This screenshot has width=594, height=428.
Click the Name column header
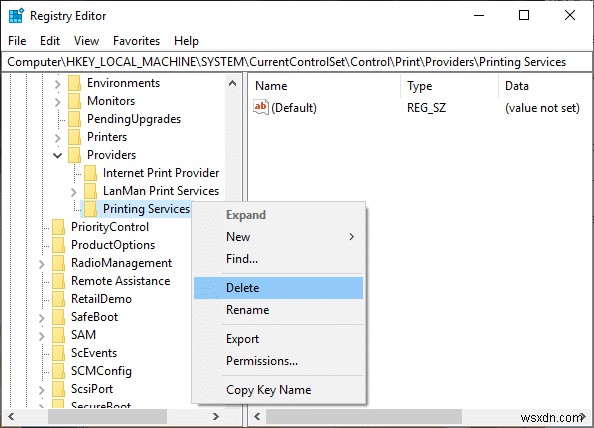pyautogui.click(x=325, y=86)
